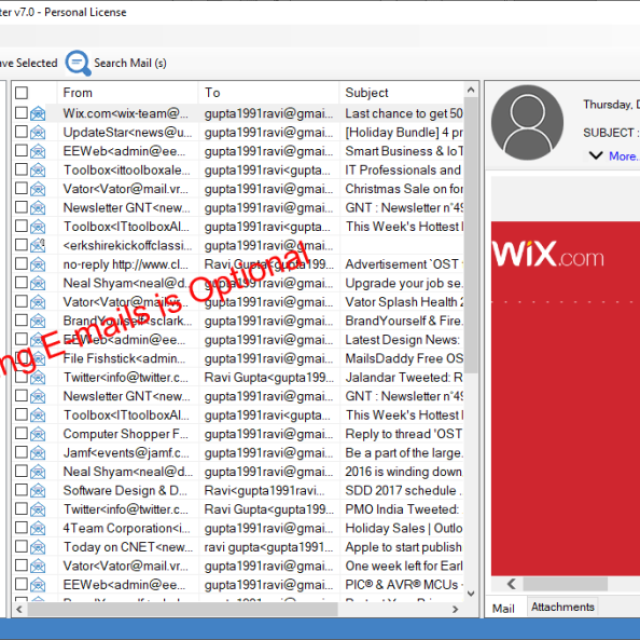The image size is (640, 640).
Task: Click envelope icon of Software Design row
Action: (x=38, y=490)
